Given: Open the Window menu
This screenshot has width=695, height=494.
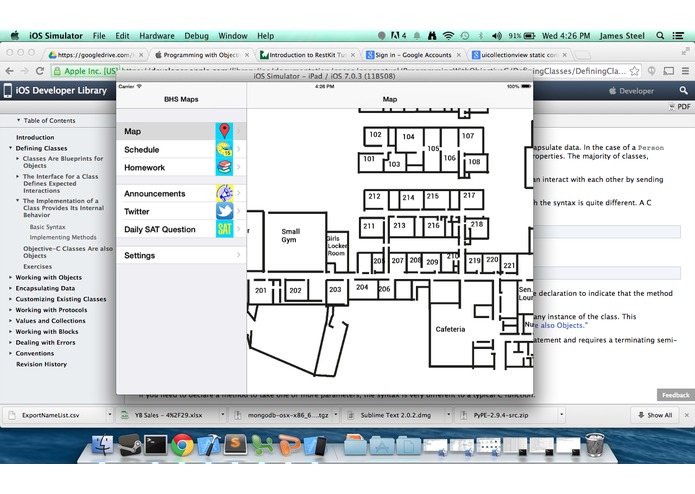Looking at the screenshot, I should [233, 36].
